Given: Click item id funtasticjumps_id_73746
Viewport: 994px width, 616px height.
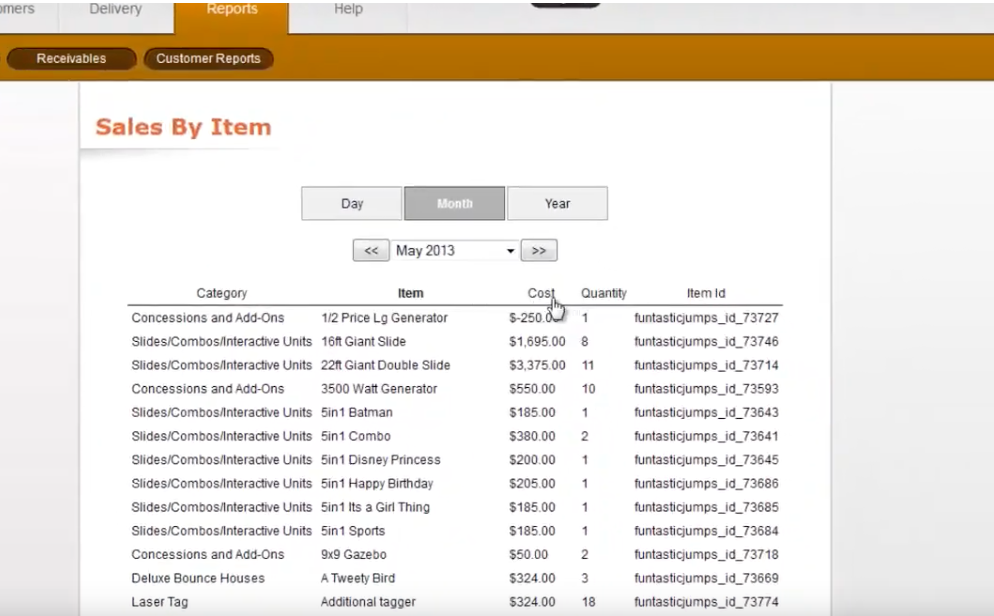Looking at the screenshot, I should 706,342.
